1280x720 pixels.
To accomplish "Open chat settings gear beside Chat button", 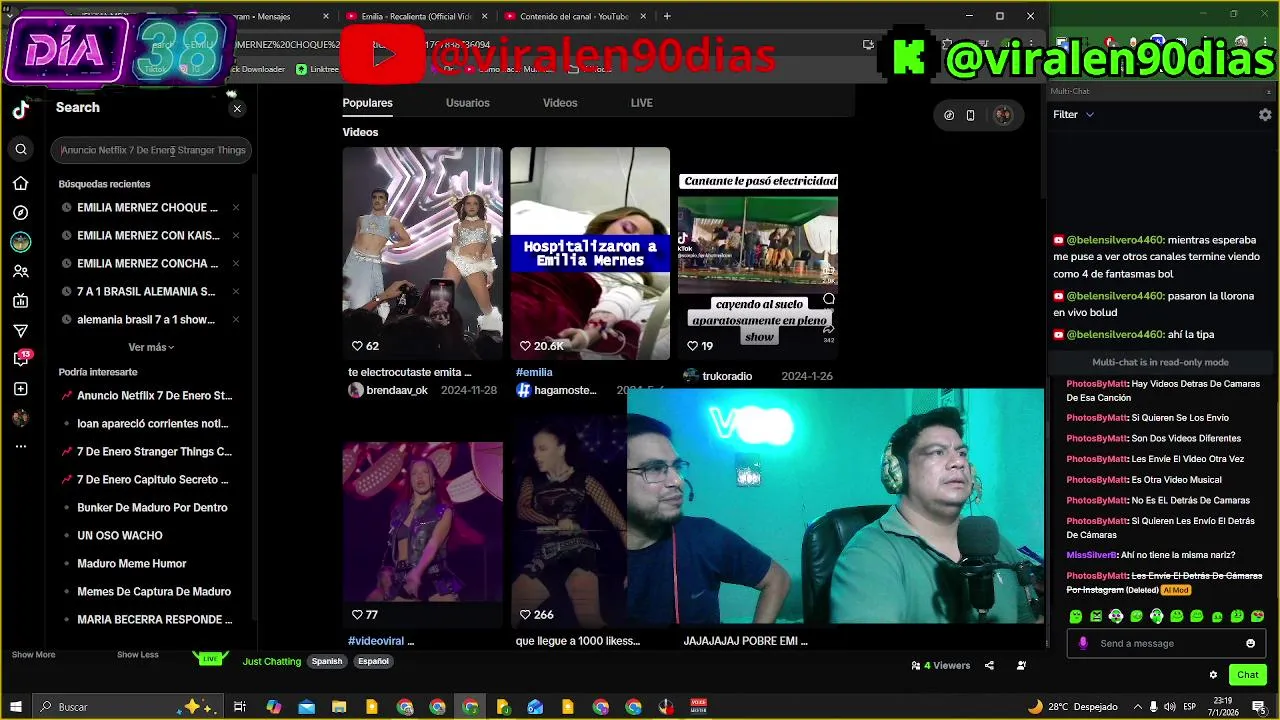I will (1213, 675).
